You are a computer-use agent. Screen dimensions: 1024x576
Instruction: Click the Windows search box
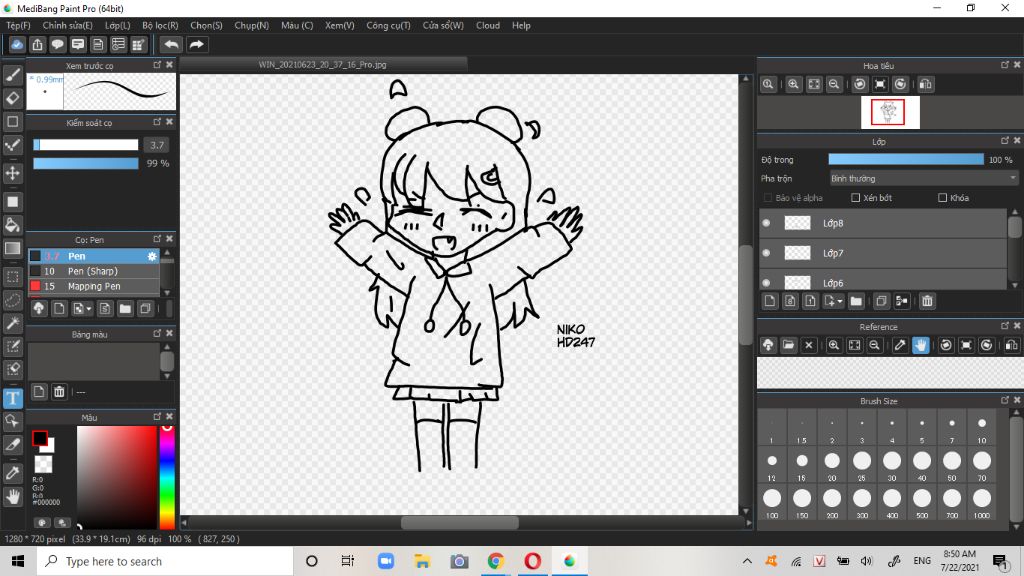(x=165, y=561)
